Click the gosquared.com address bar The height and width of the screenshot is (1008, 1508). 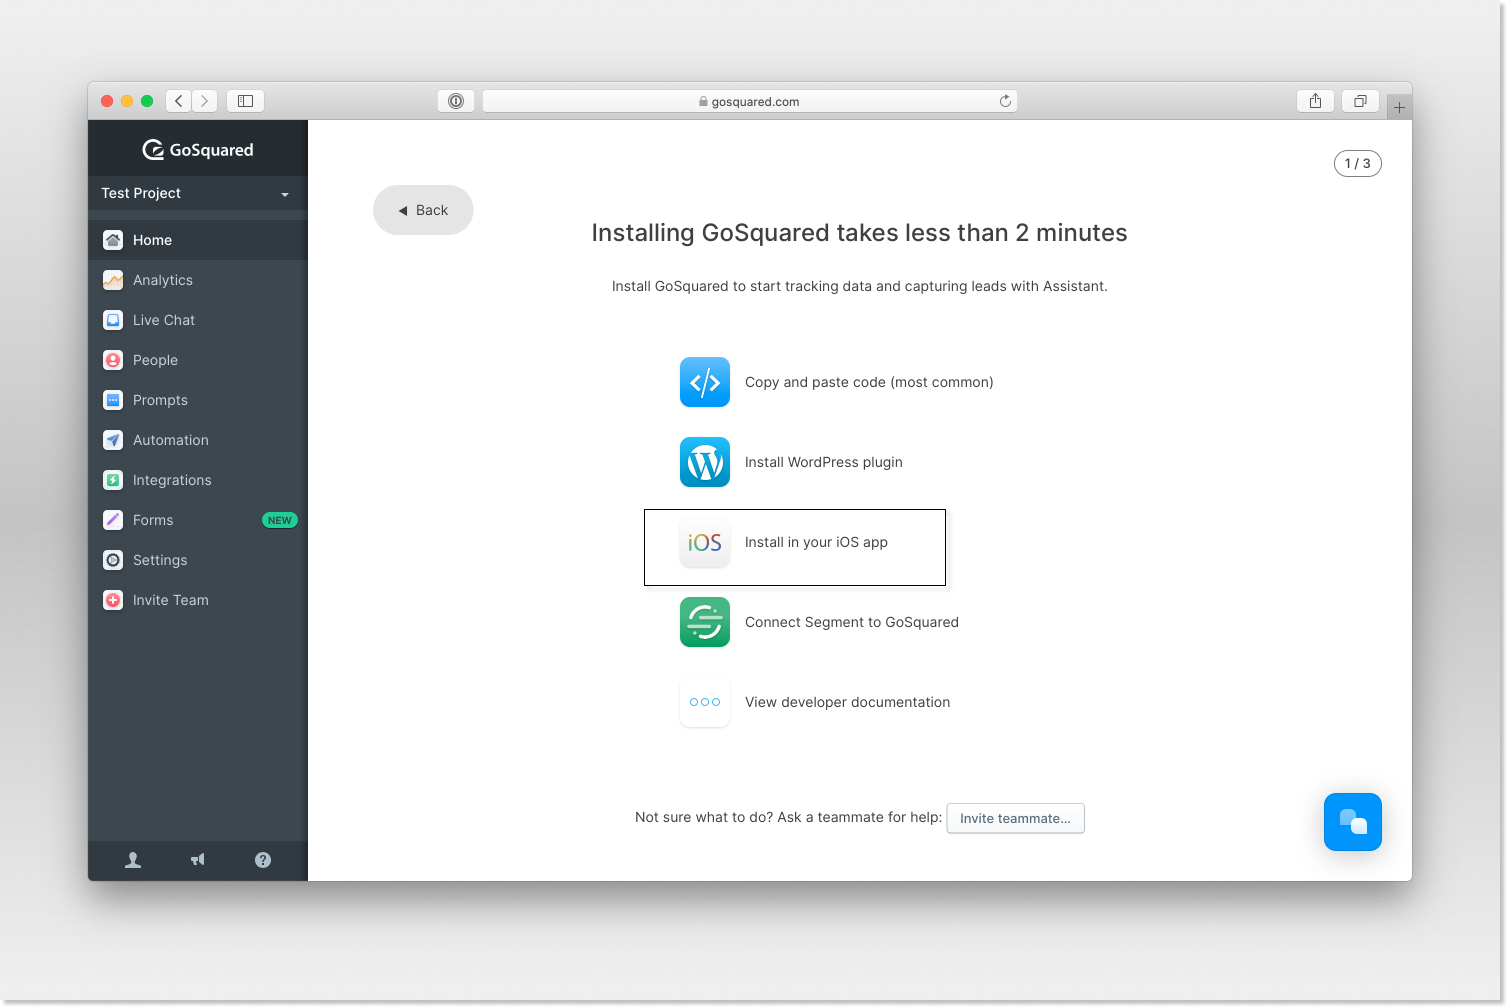pyautogui.click(x=750, y=101)
